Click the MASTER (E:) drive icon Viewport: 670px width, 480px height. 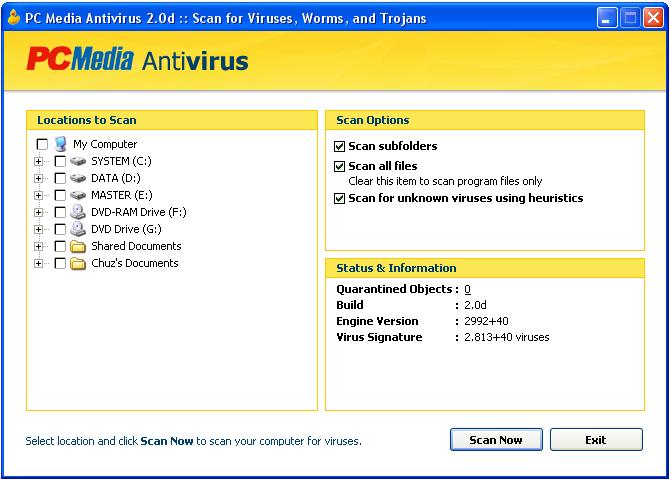click(x=78, y=195)
